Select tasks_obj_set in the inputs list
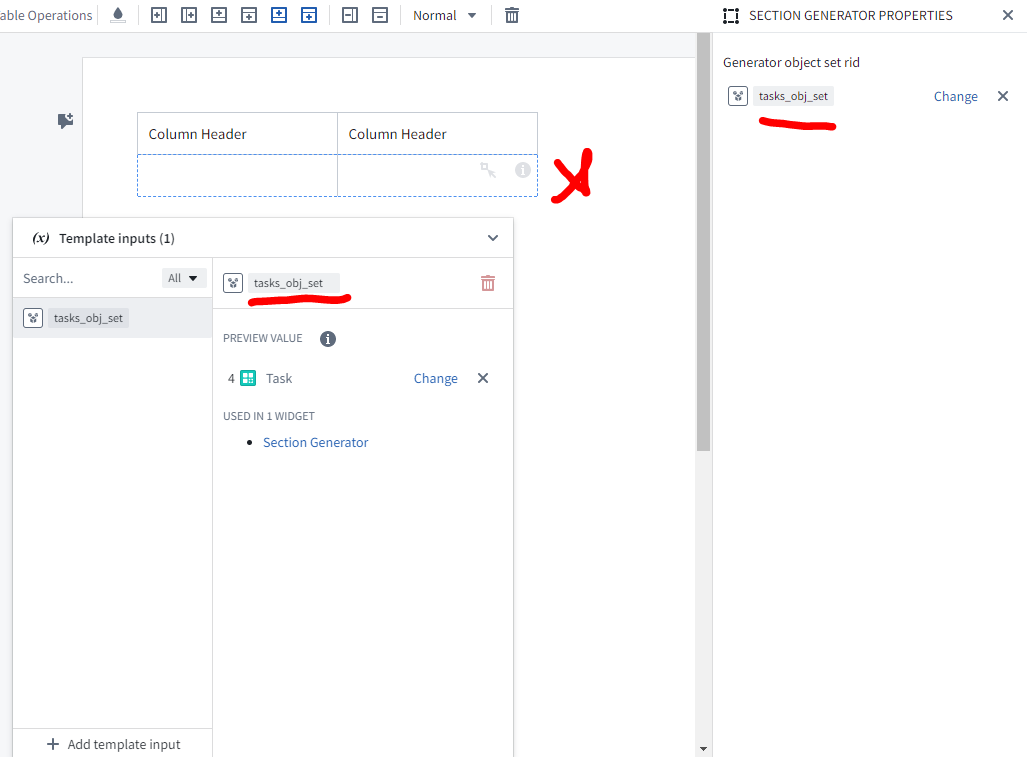The height and width of the screenshot is (757, 1027). [113, 318]
